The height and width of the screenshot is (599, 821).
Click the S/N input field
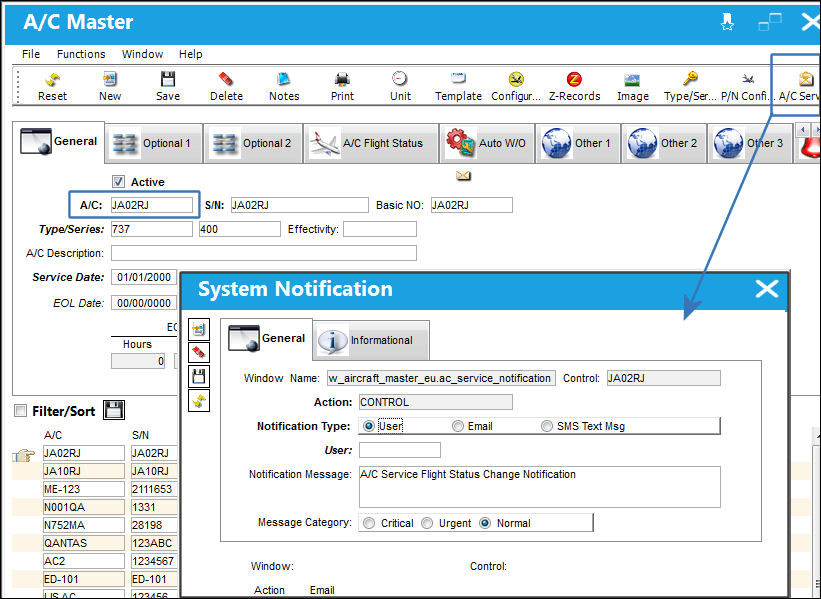tap(299, 205)
